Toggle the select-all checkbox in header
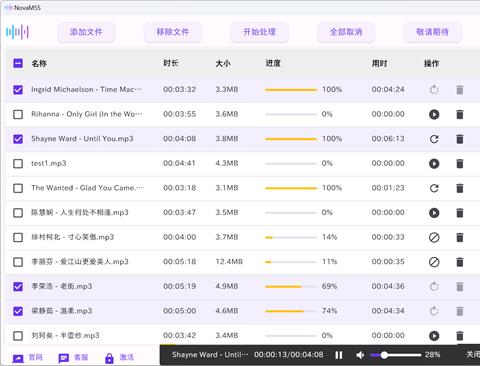 click(18, 63)
